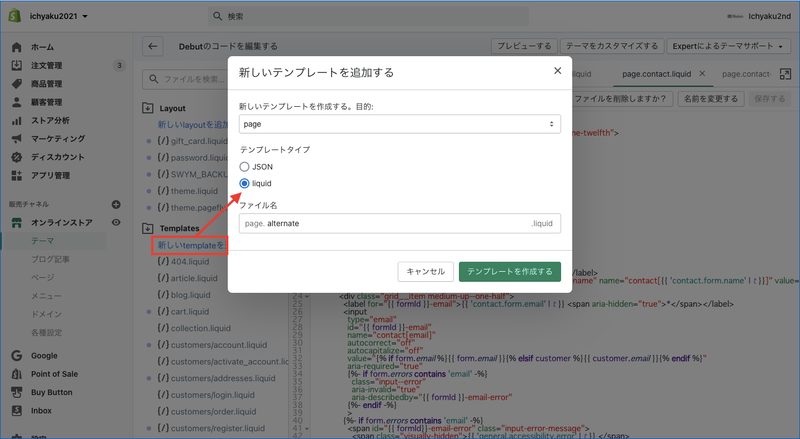Click the top 検索 search field

pyautogui.click(x=369, y=16)
